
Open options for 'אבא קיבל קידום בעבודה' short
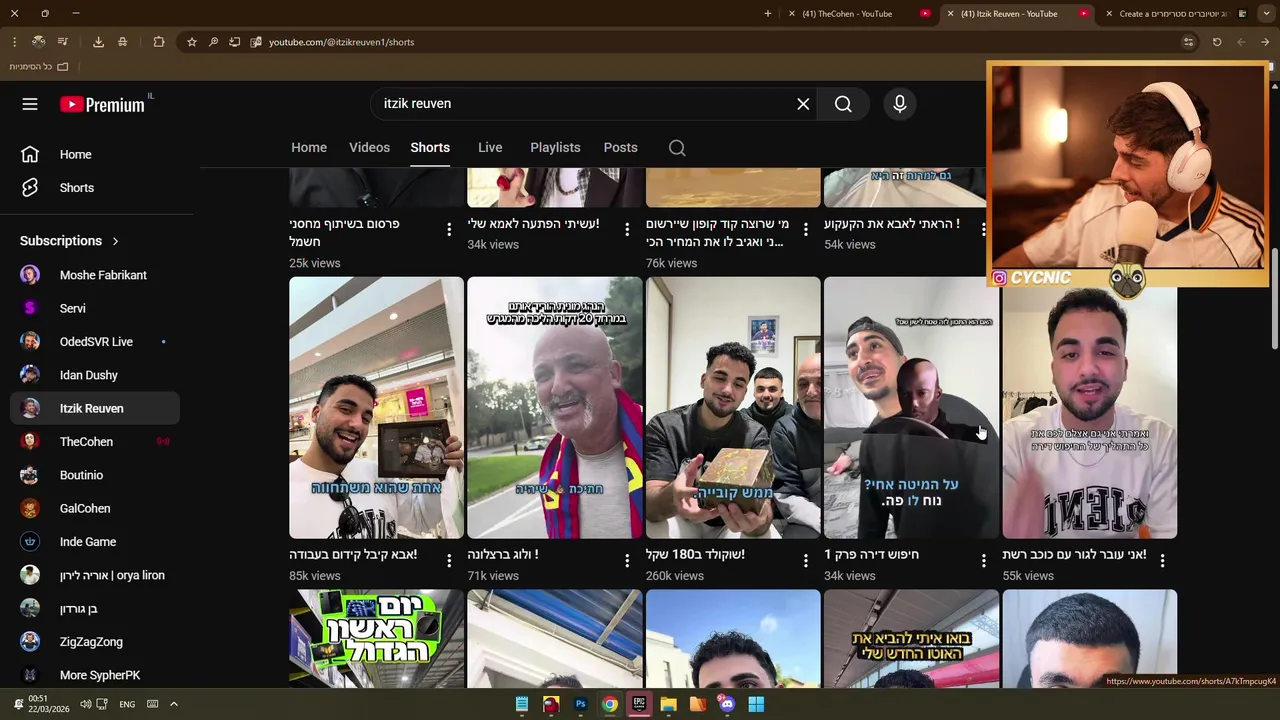(x=449, y=561)
